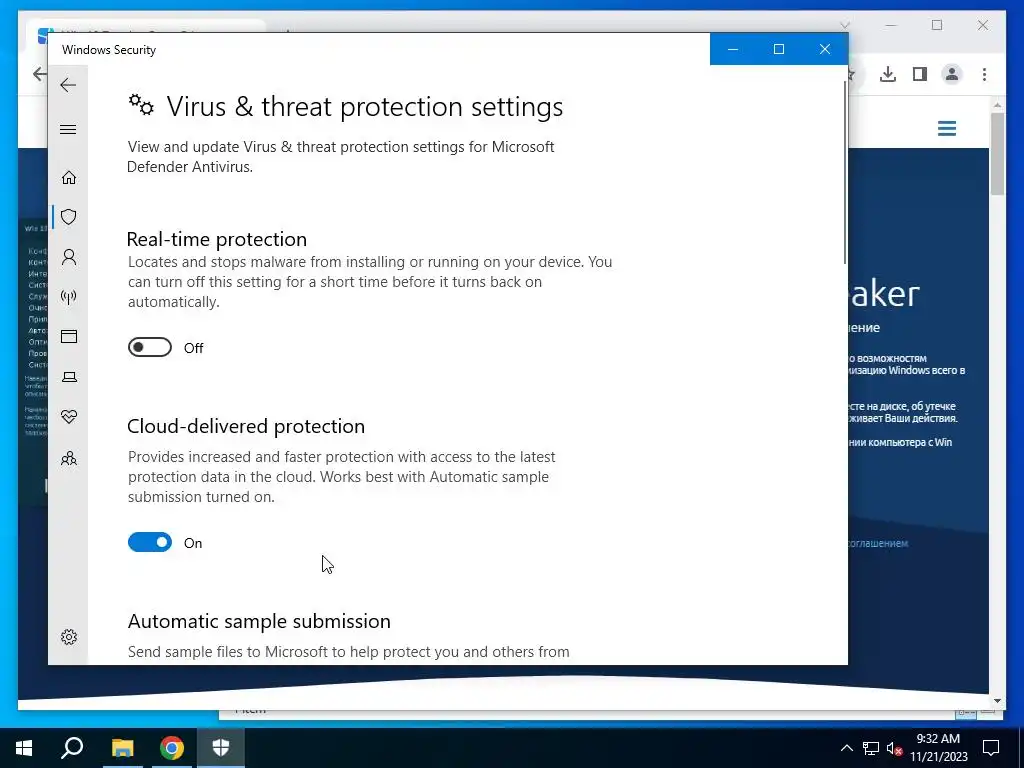The width and height of the screenshot is (1024, 768).
Task: Open the Home section in Windows Security
Action: tap(69, 178)
